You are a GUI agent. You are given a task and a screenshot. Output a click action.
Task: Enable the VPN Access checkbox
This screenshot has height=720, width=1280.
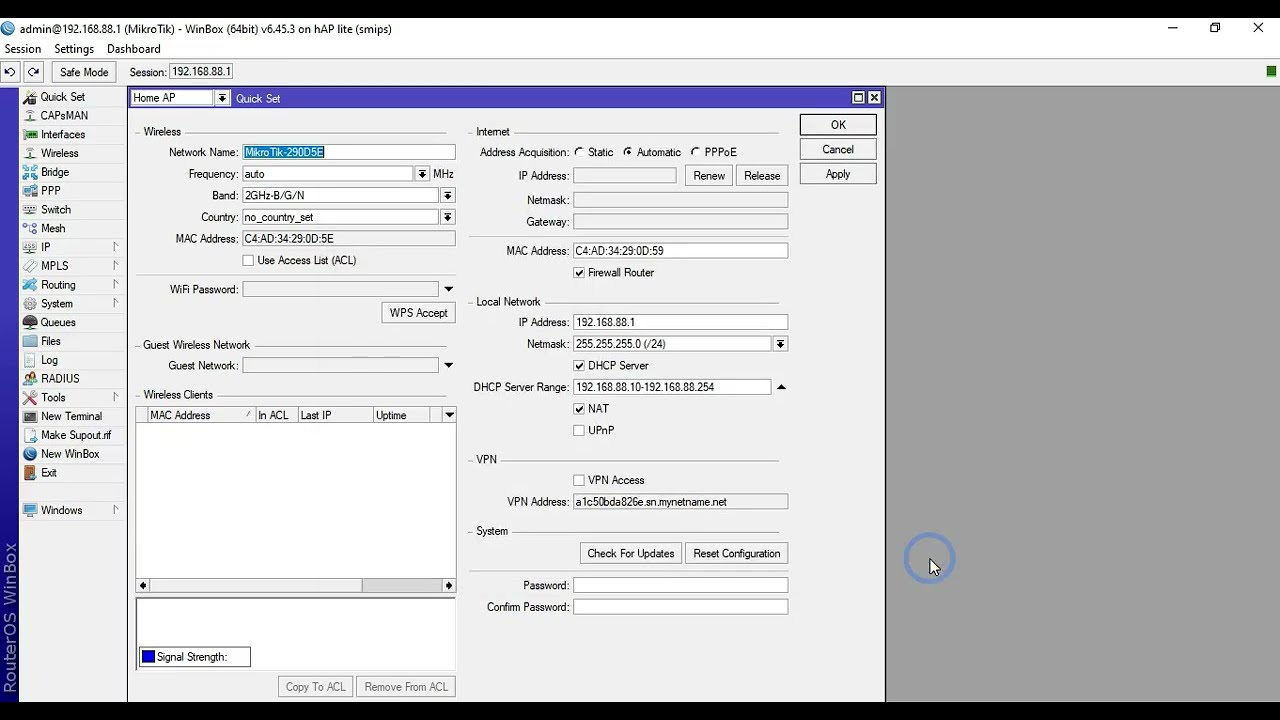tap(579, 480)
